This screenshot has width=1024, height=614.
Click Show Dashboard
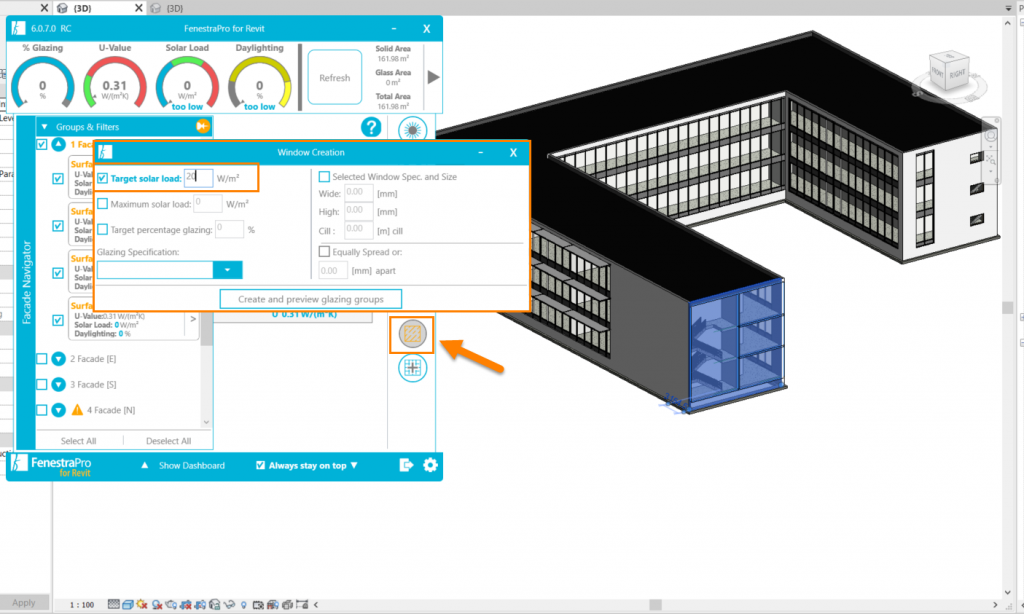pos(191,465)
